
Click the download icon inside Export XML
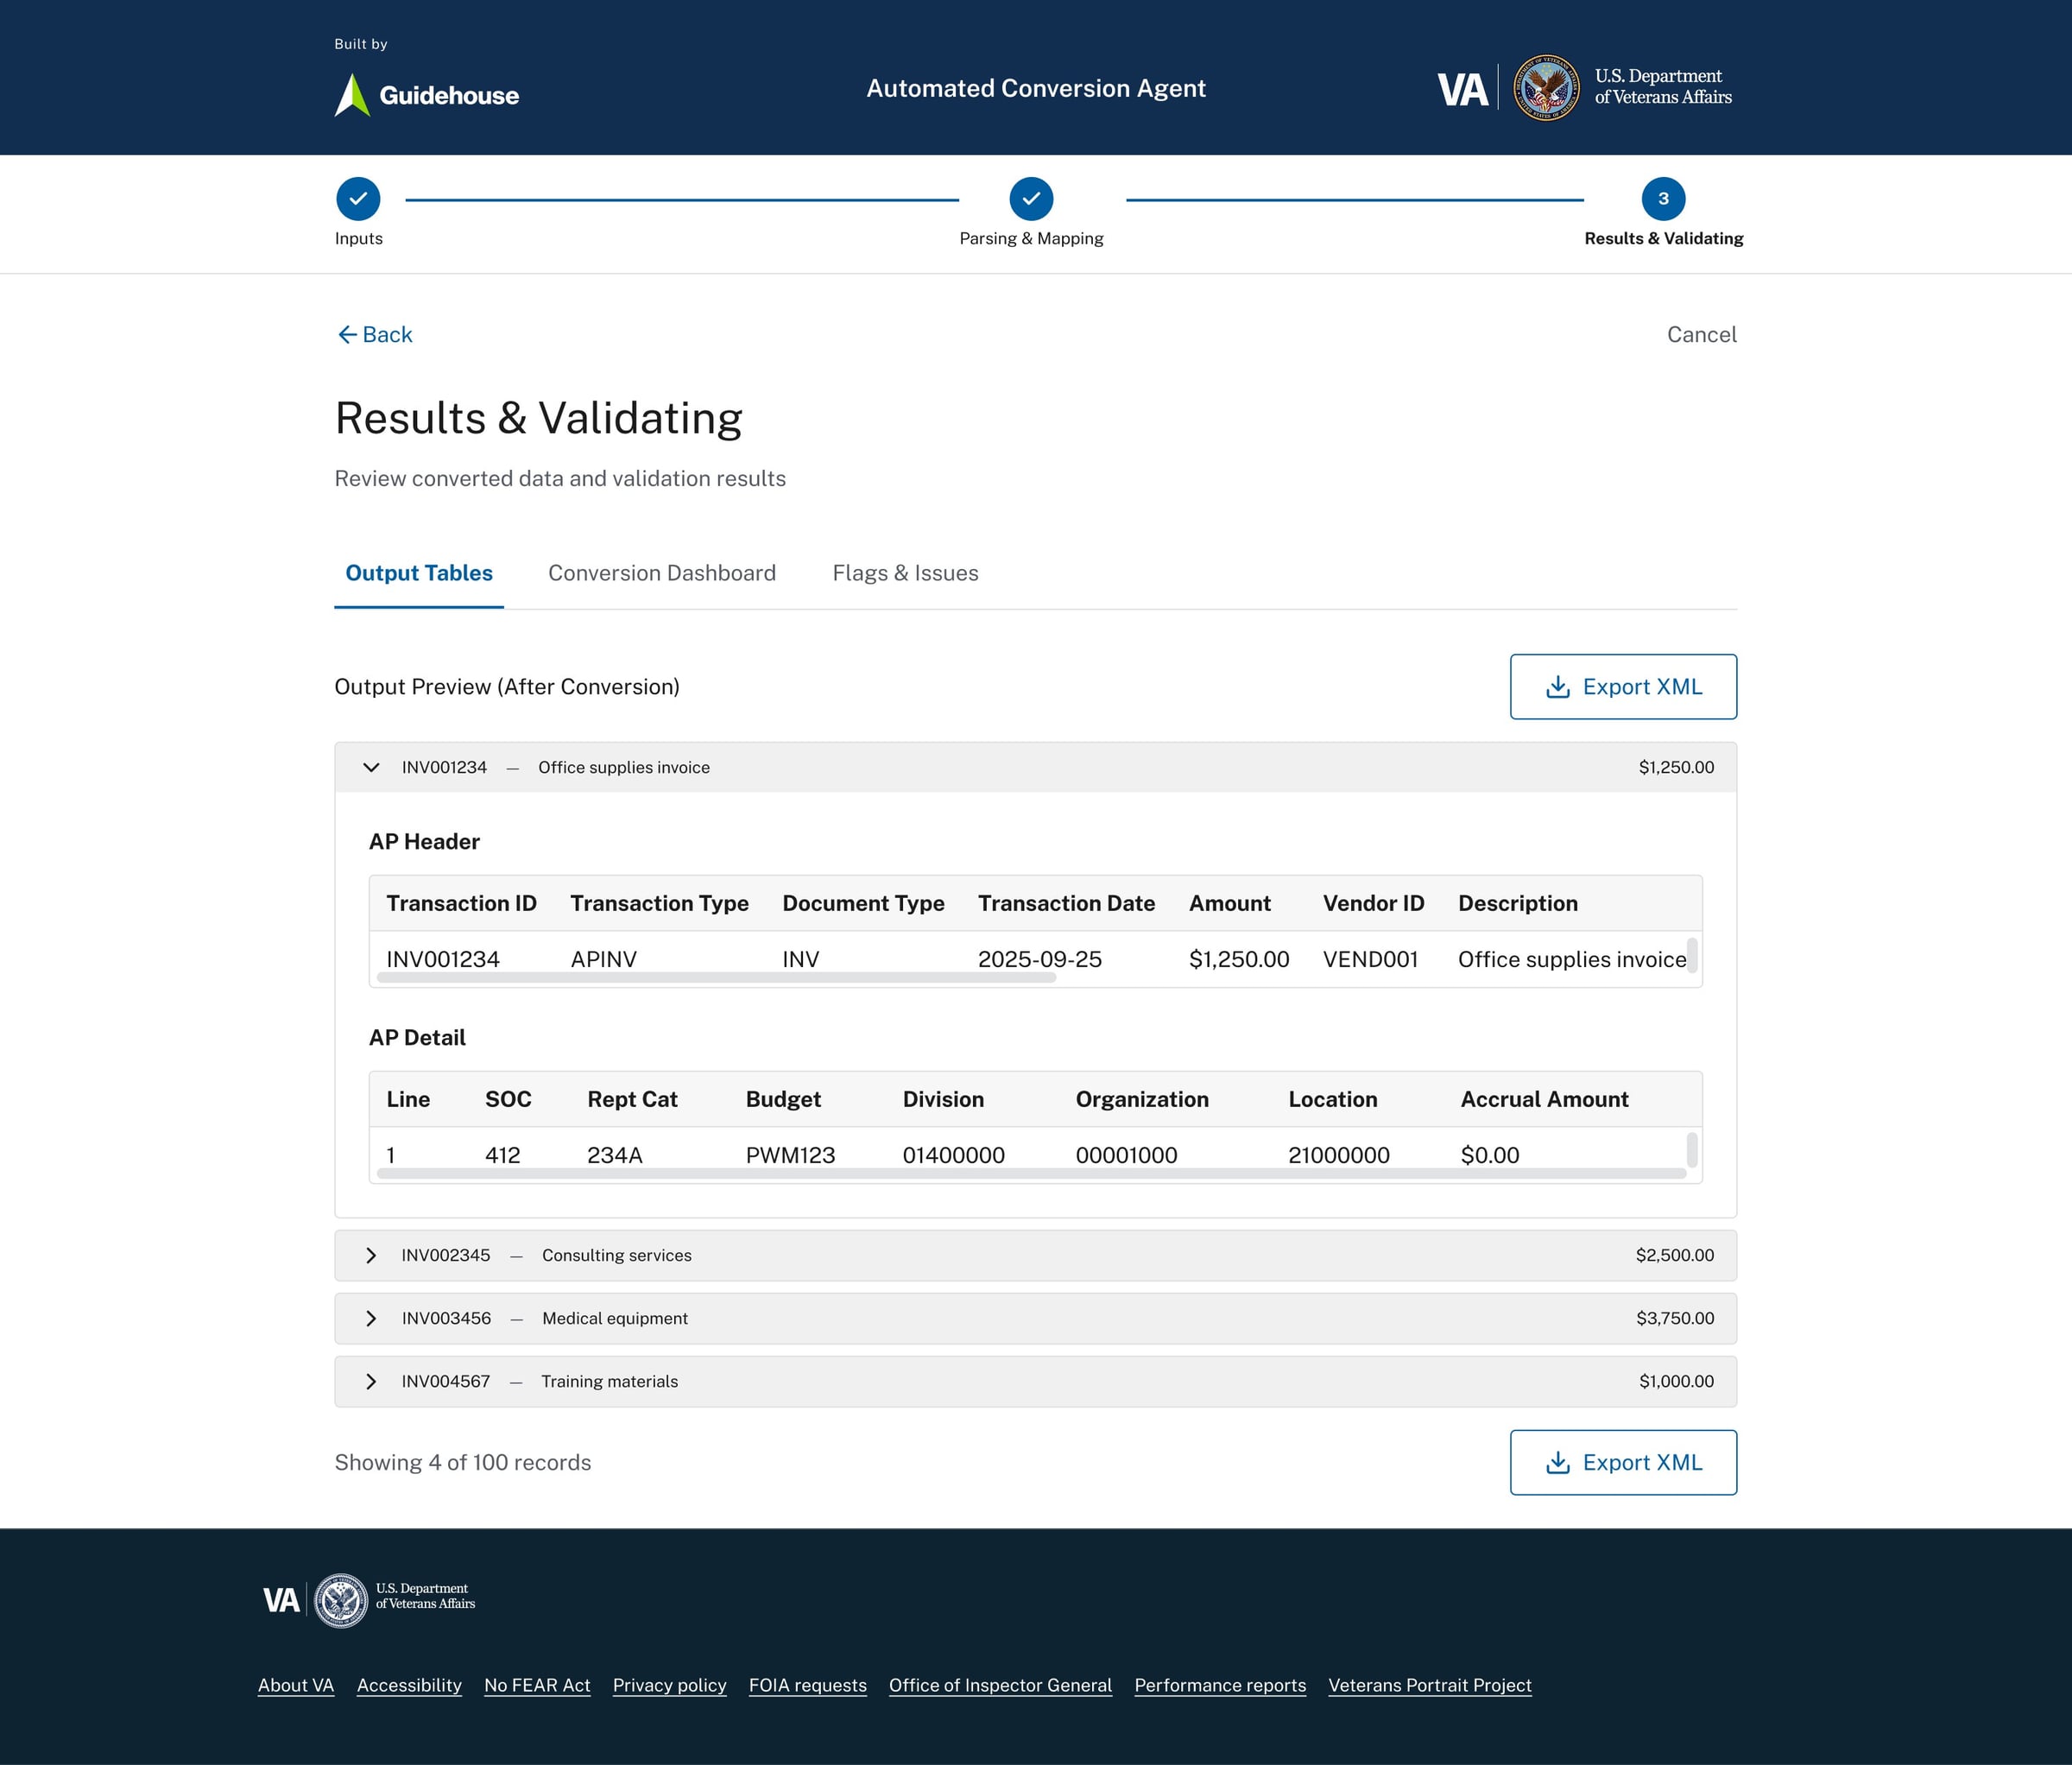pos(1558,687)
